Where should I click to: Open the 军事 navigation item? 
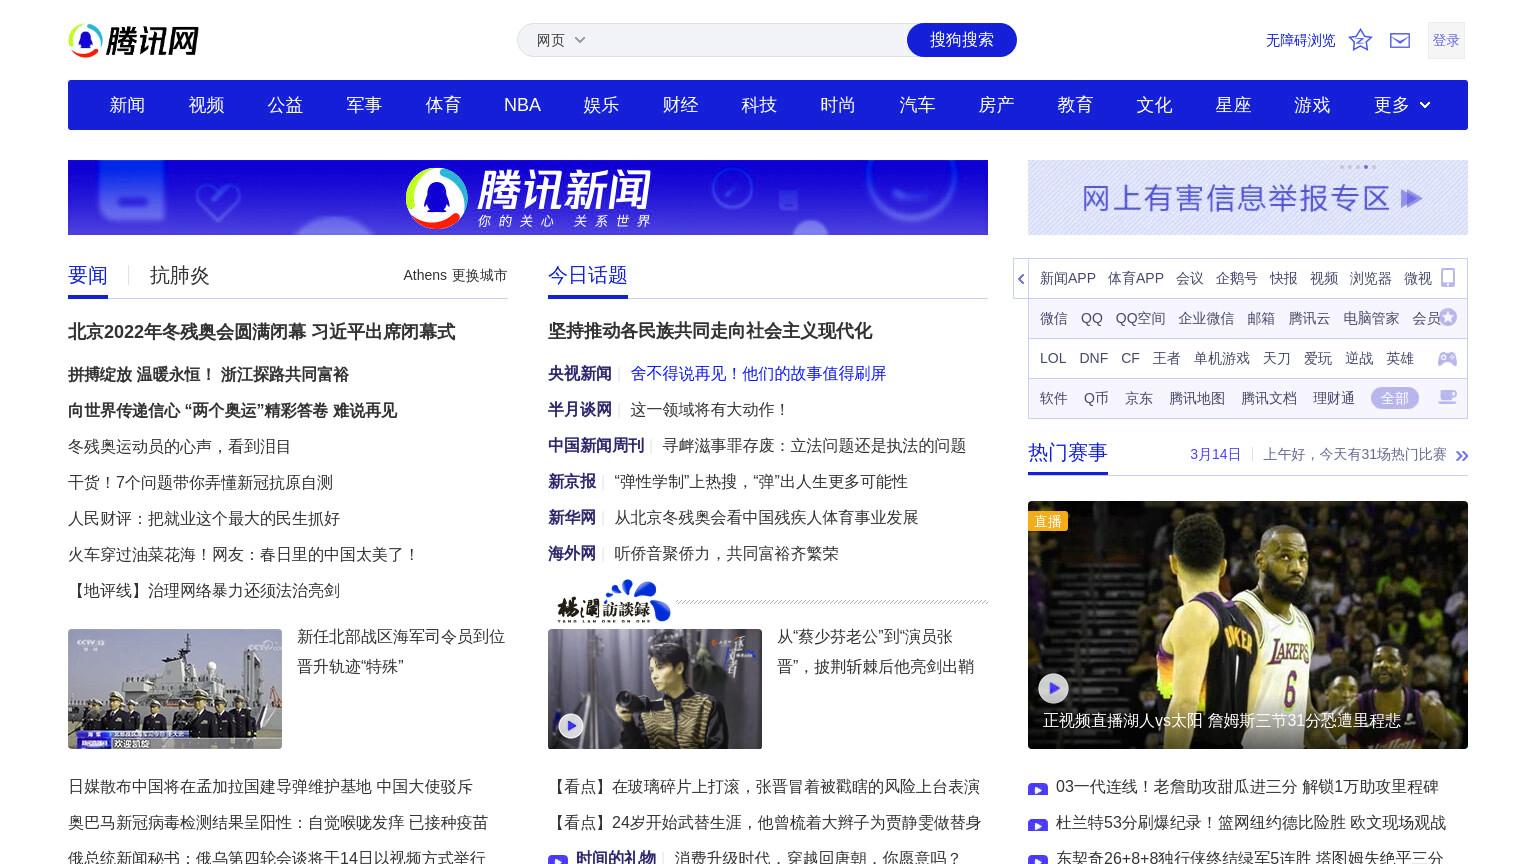point(364,105)
